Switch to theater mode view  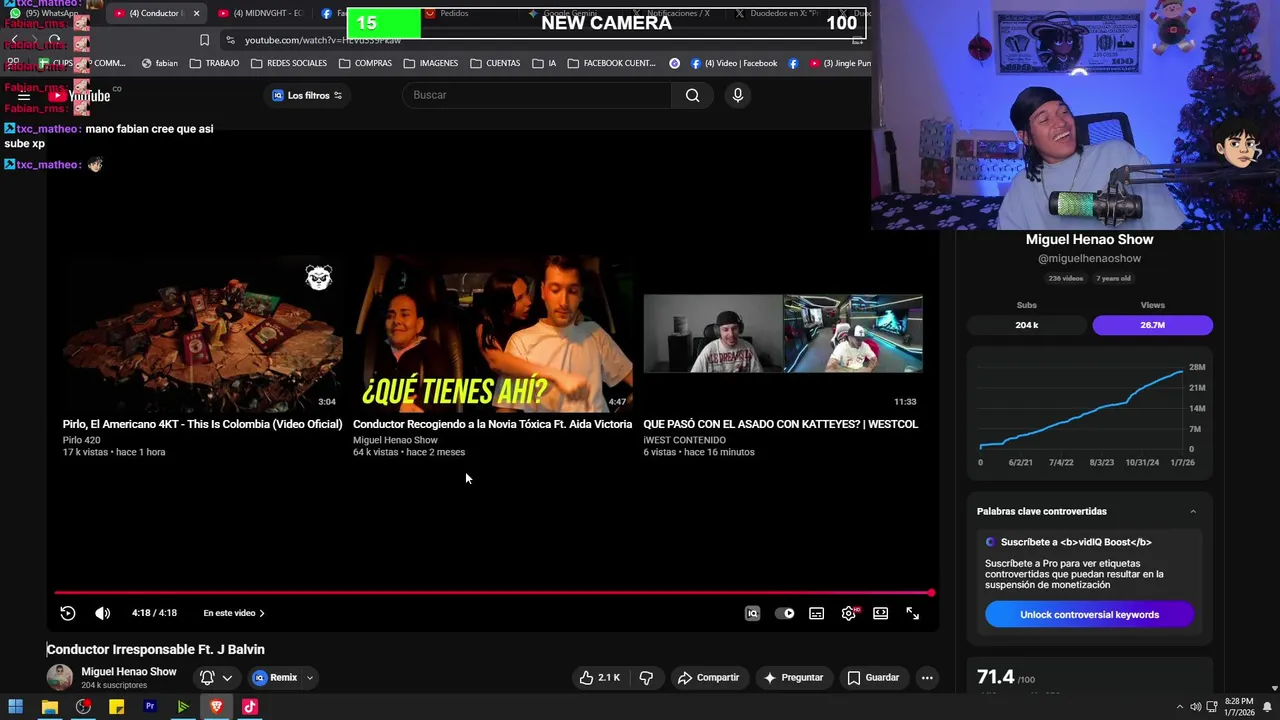pyautogui.click(x=880, y=613)
